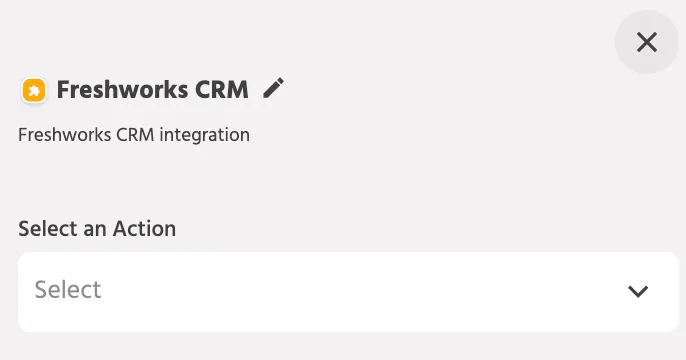Click the word "CRM" in the heading
The width and height of the screenshot is (686, 360).
tap(221, 90)
